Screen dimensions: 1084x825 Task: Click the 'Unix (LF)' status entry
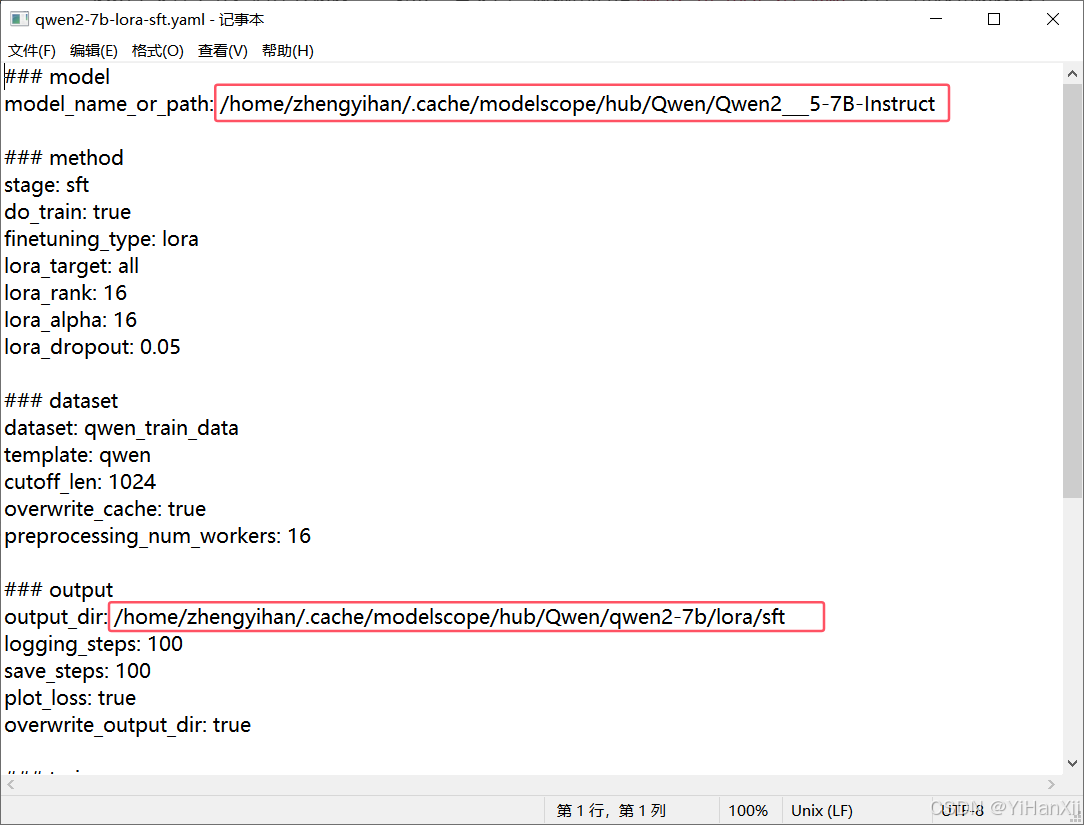(x=821, y=810)
